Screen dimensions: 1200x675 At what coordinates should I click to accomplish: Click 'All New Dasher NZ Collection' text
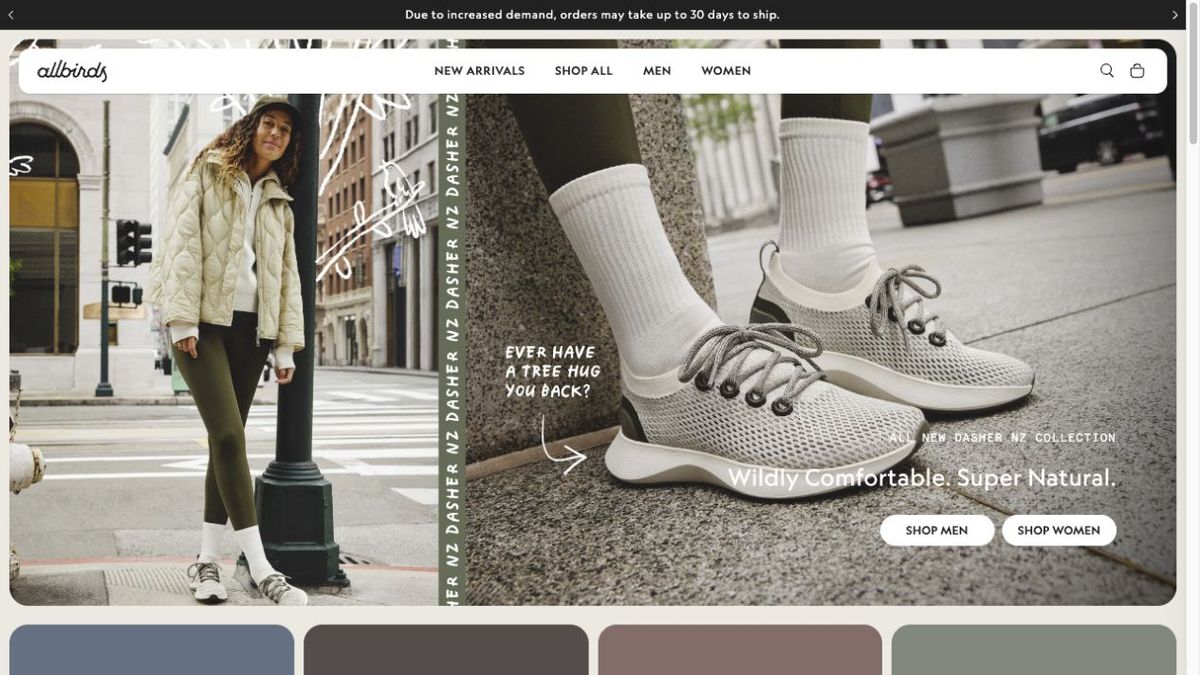tap(1002, 438)
